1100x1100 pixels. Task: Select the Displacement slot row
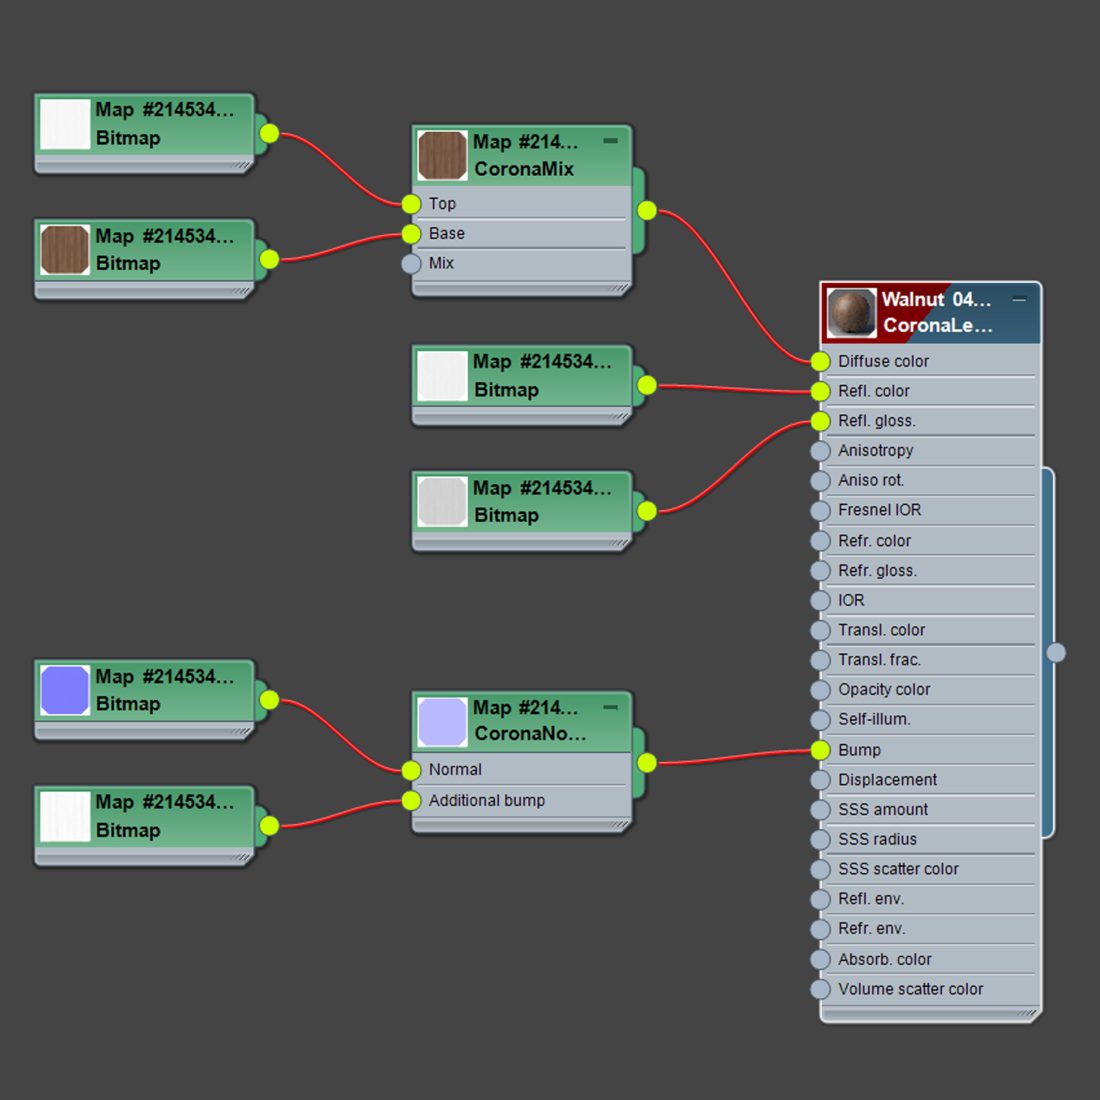(x=930, y=779)
